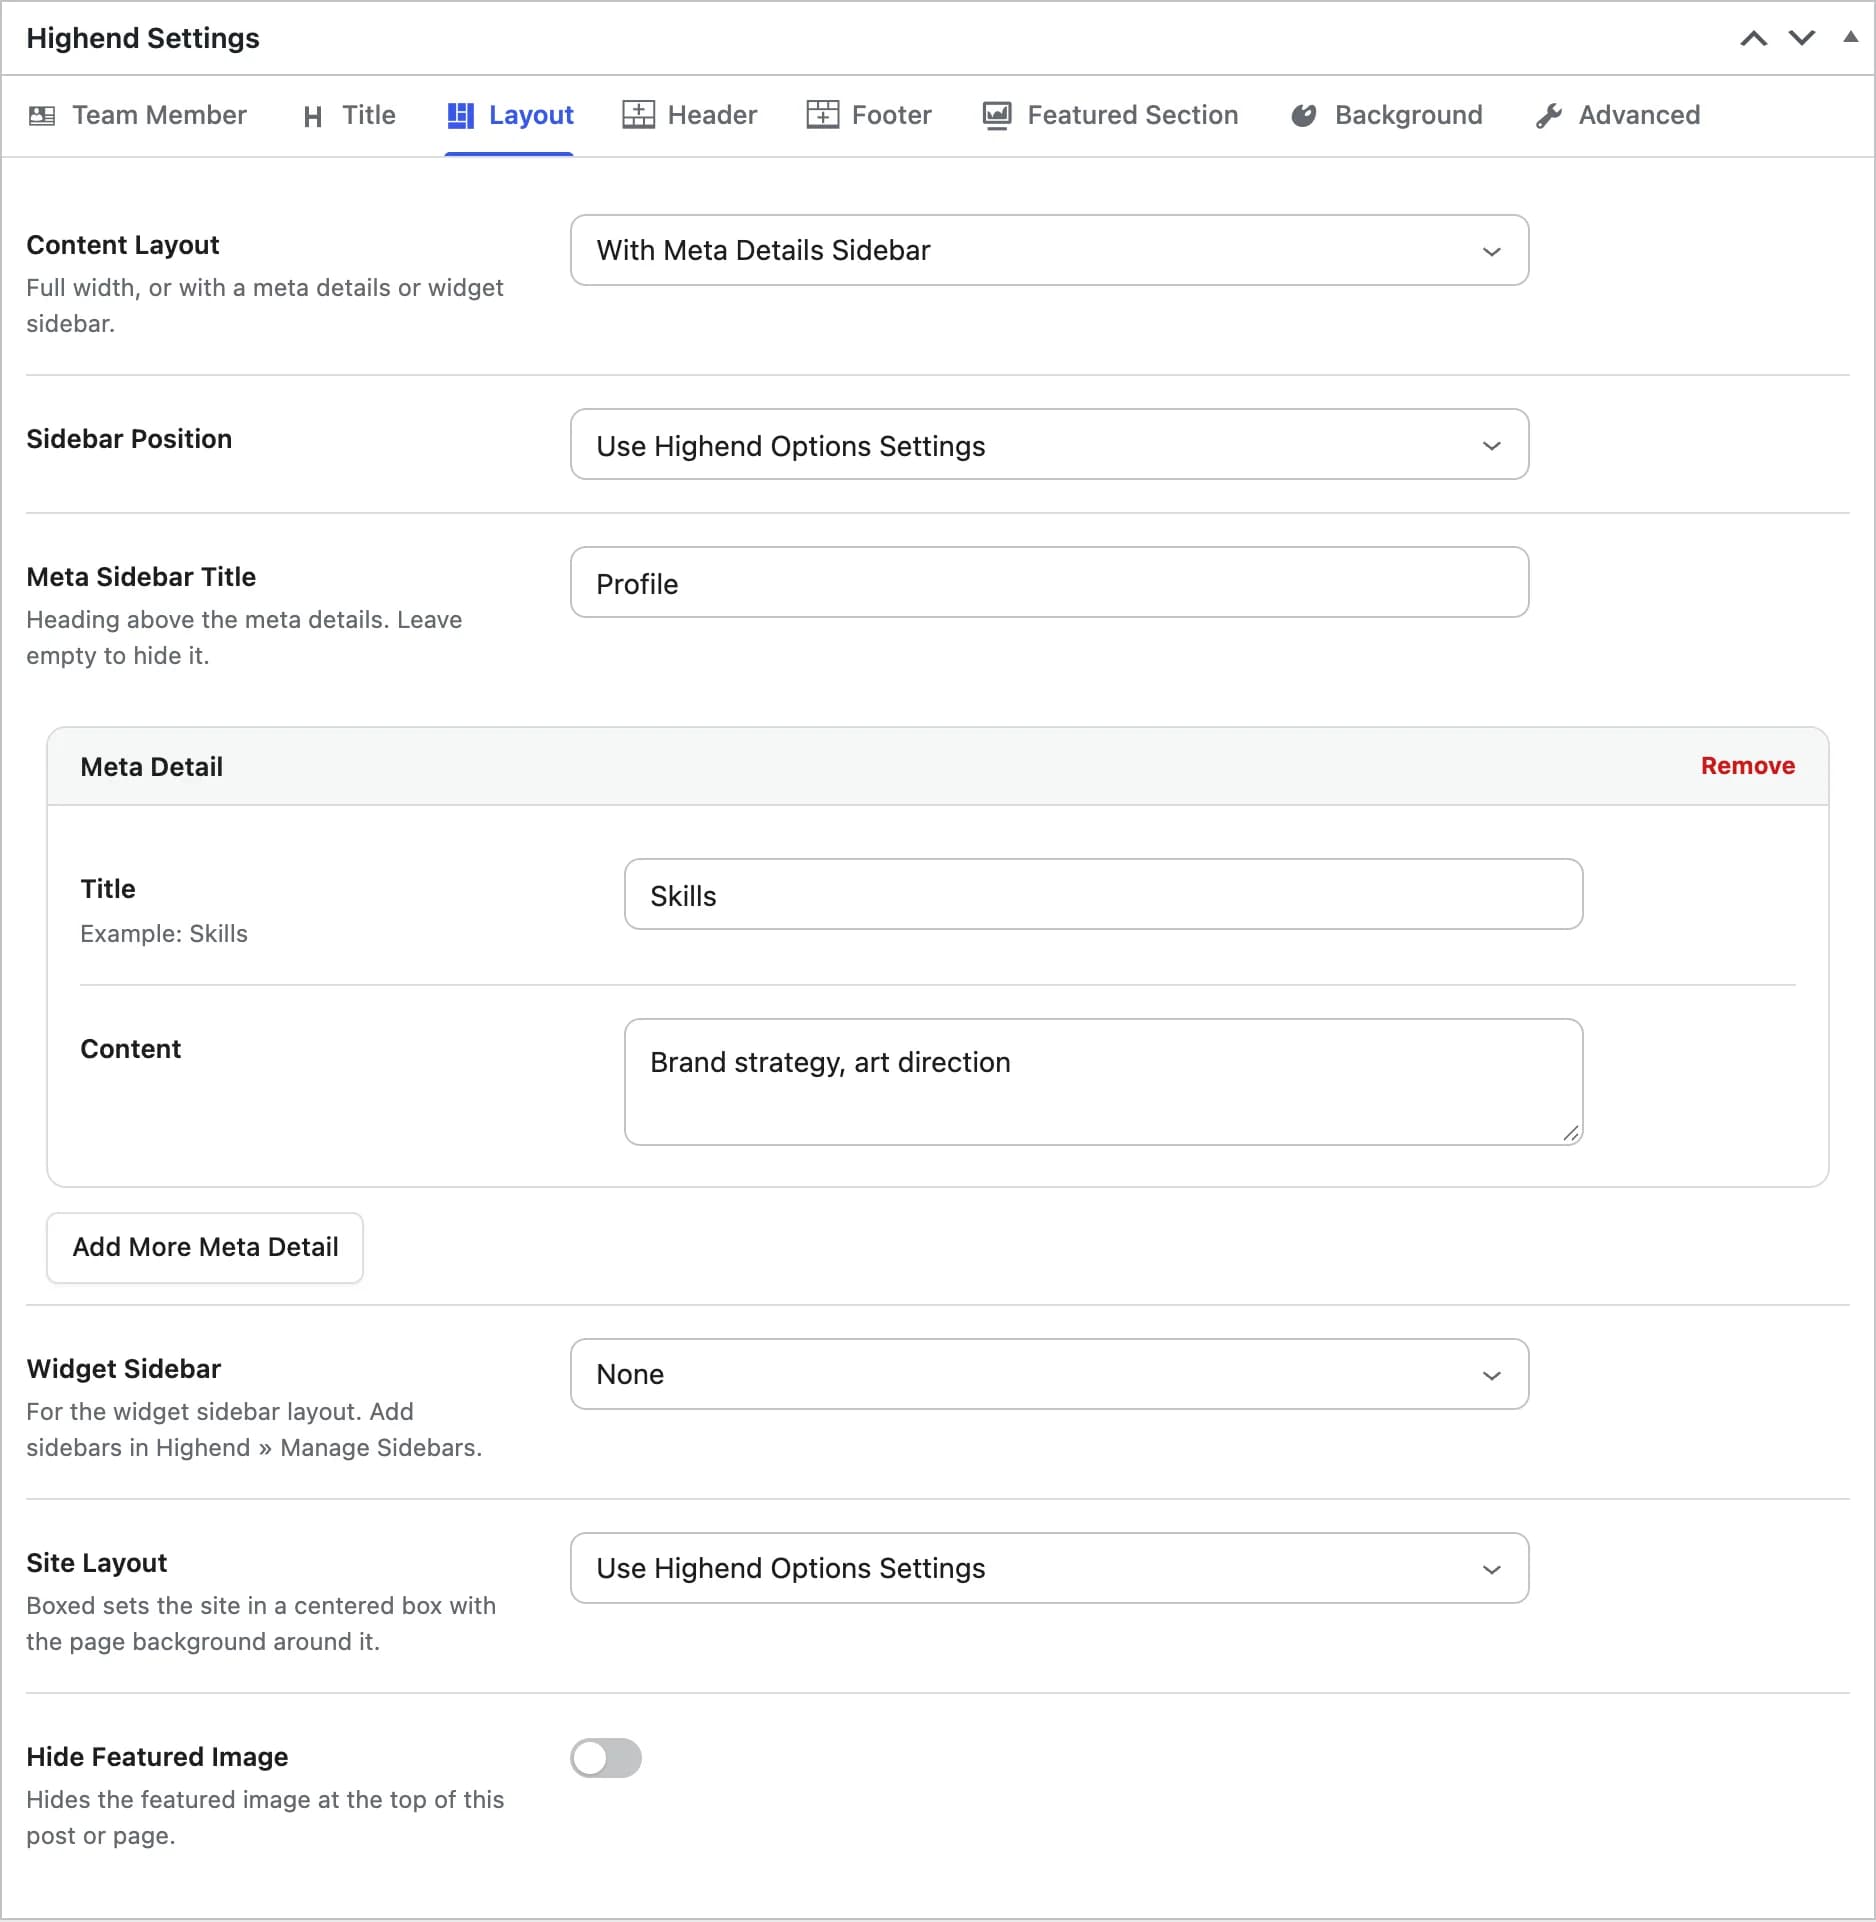Open the Widget Sidebar dropdown
The image size is (1876, 1922).
click(x=1049, y=1374)
